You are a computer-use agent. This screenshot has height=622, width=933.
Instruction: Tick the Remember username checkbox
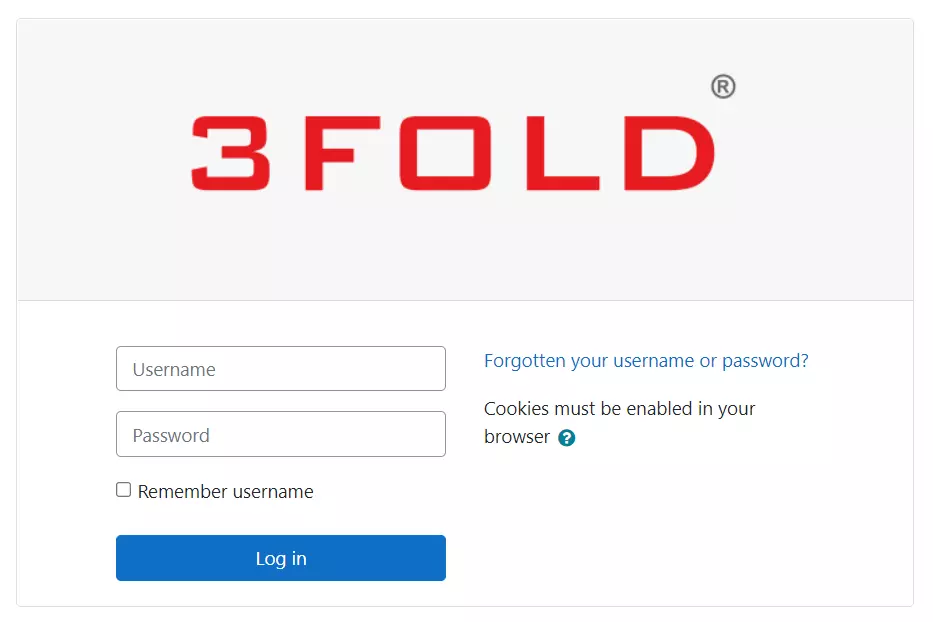[124, 490]
